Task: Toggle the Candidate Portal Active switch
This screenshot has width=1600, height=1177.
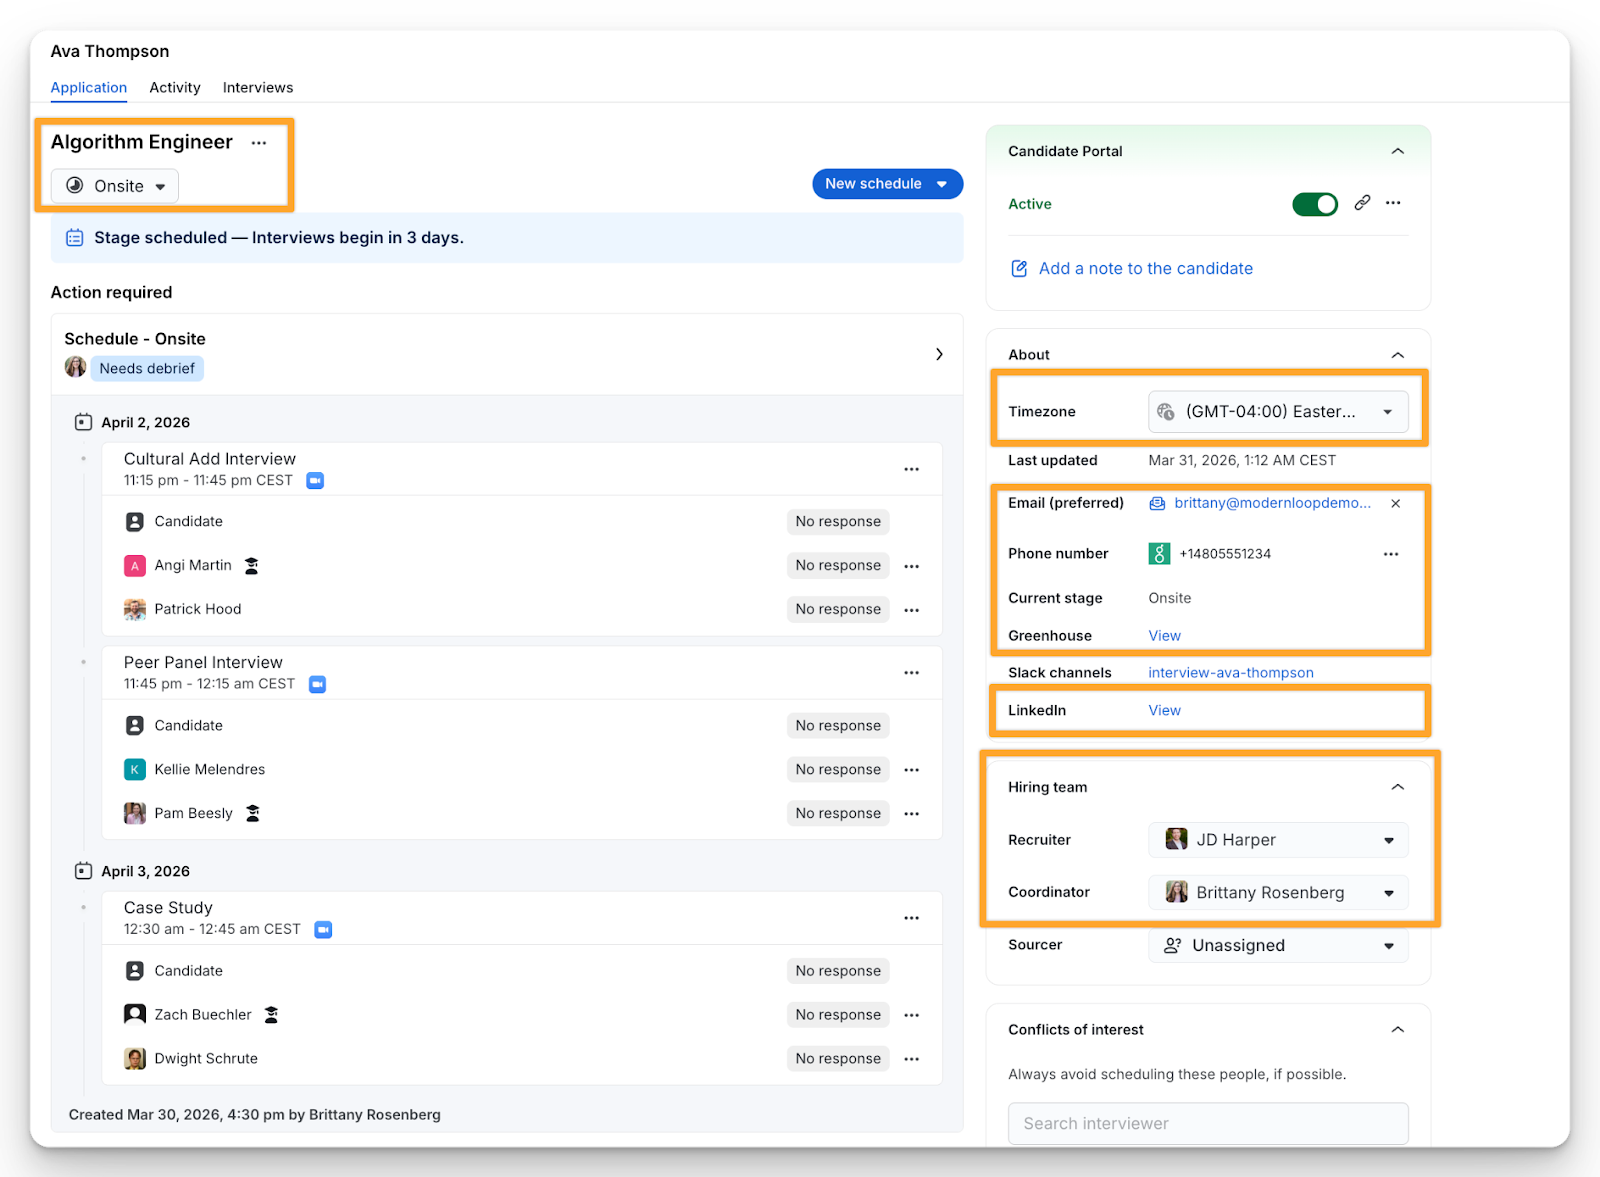Action: [x=1314, y=204]
